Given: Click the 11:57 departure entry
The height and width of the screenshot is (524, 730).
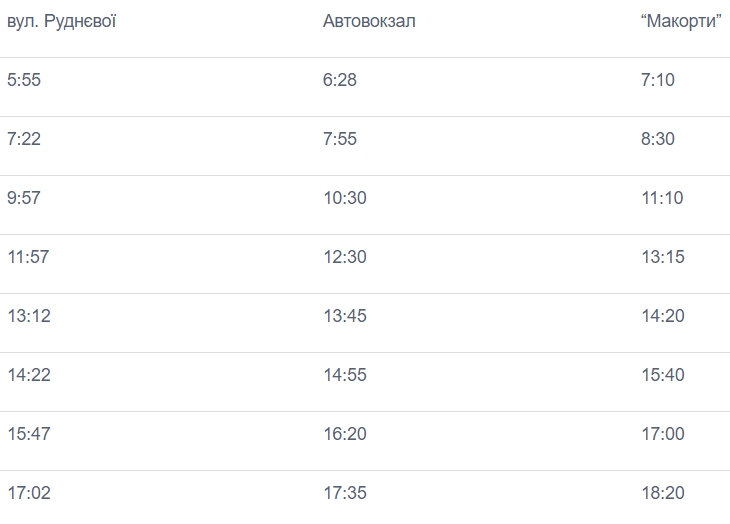Looking at the screenshot, I should click(28, 257).
